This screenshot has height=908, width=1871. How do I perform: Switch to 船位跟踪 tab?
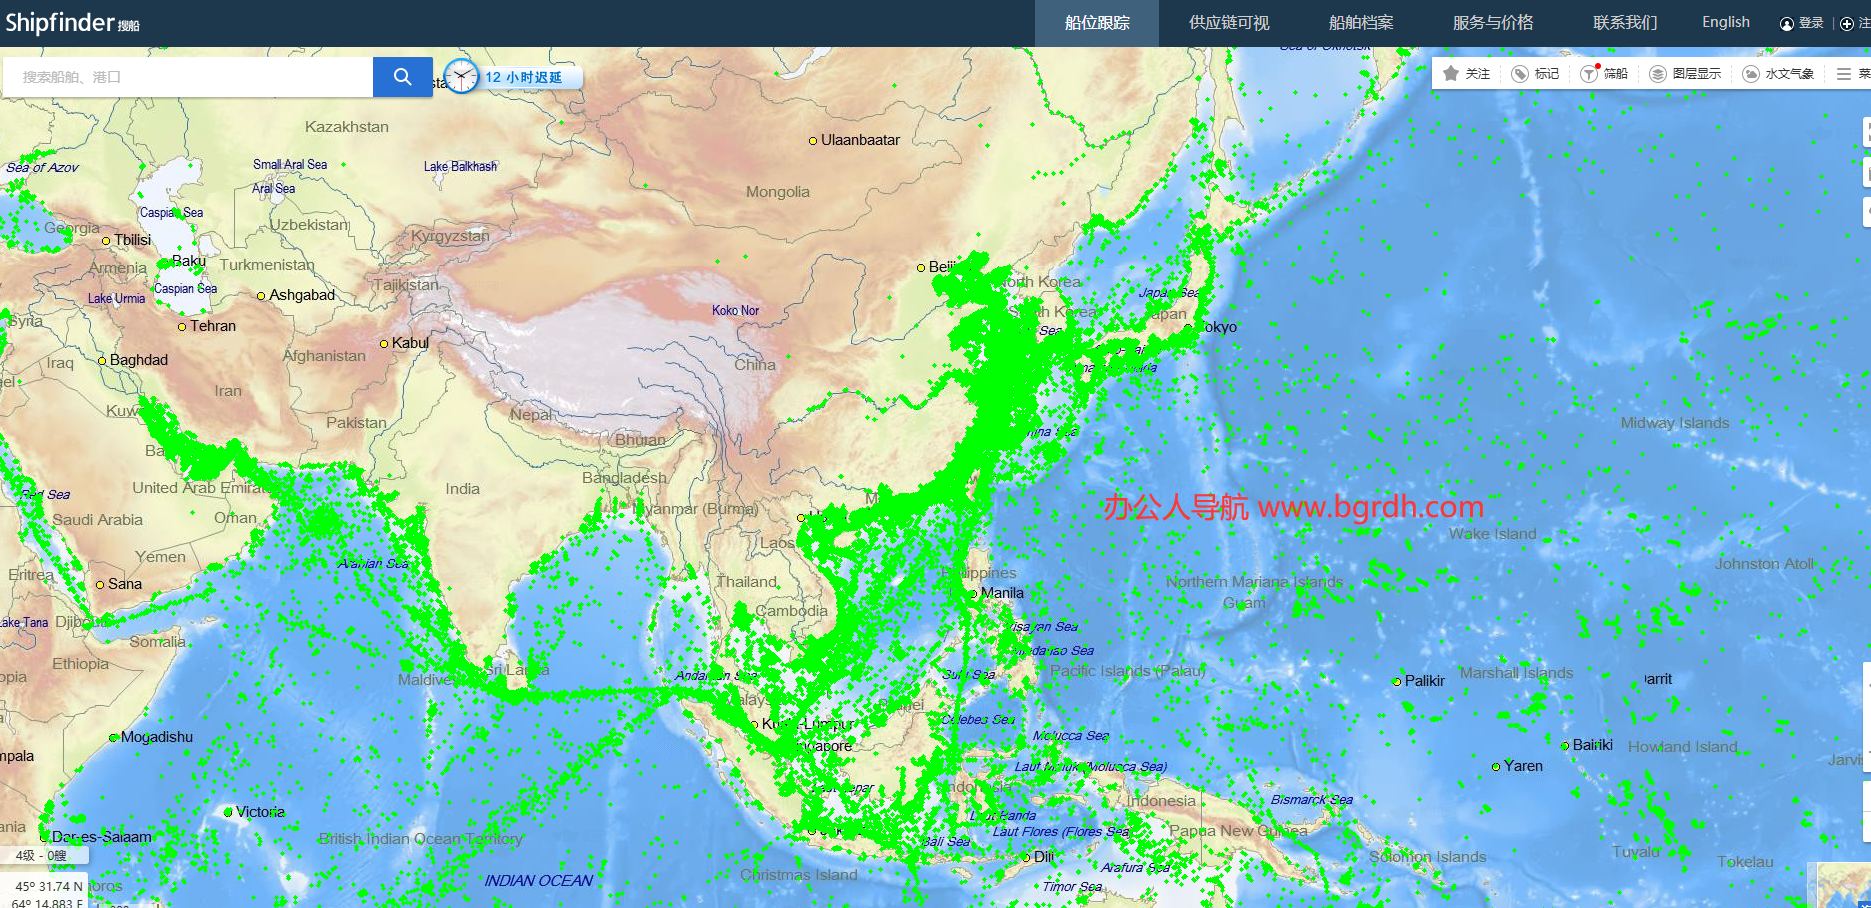coord(1096,23)
